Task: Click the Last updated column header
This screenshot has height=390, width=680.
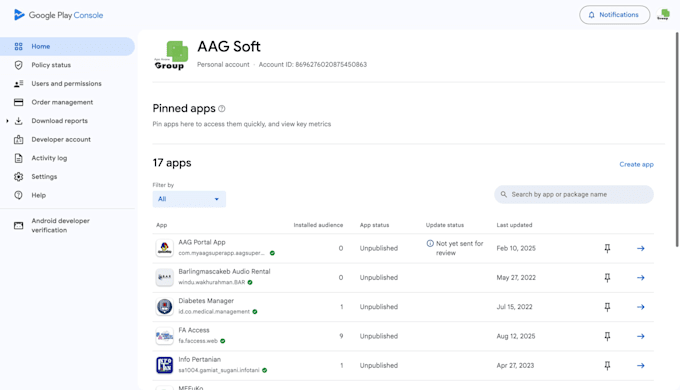Action: coord(514,225)
